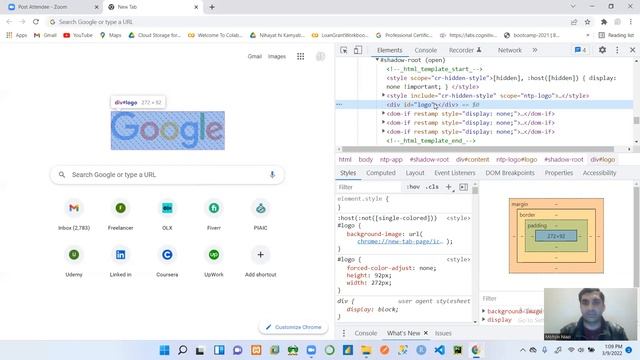Toggle the device toolbar icon

pyautogui.click(x=358, y=50)
